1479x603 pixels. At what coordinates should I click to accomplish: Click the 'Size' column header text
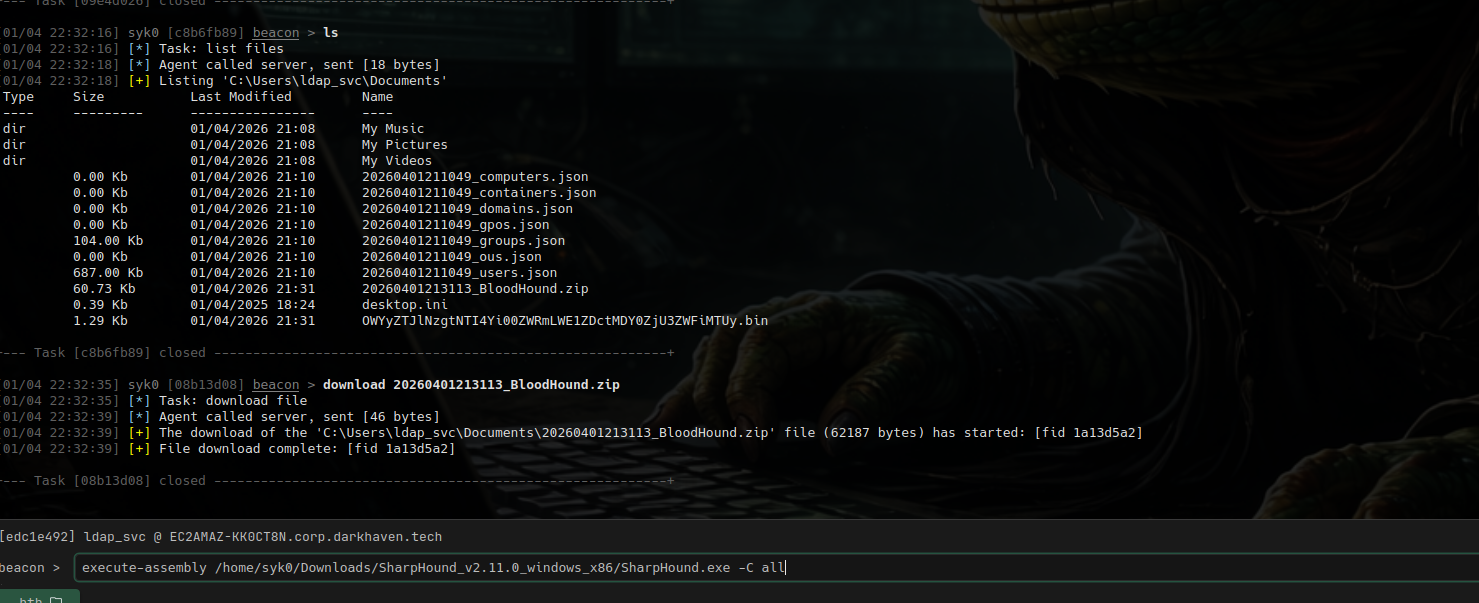coord(89,97)
